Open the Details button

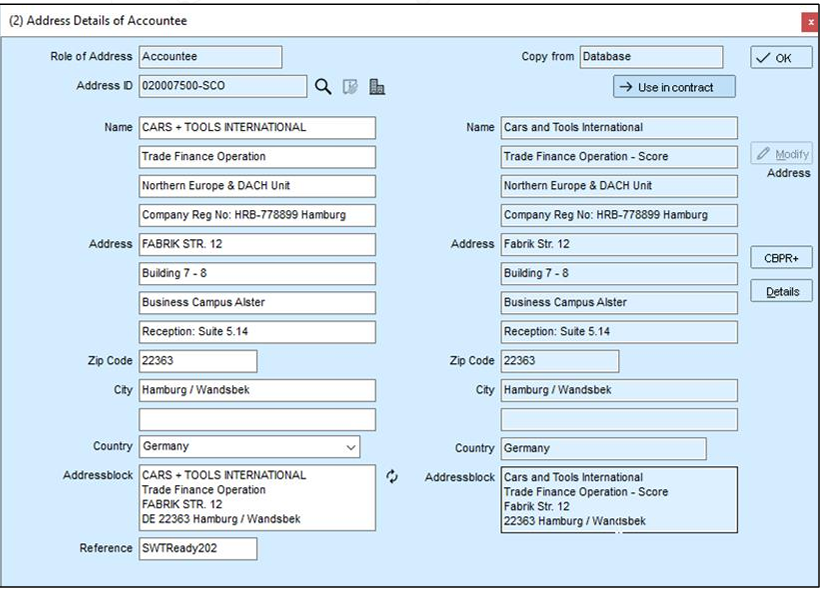(x=781, y=291)
